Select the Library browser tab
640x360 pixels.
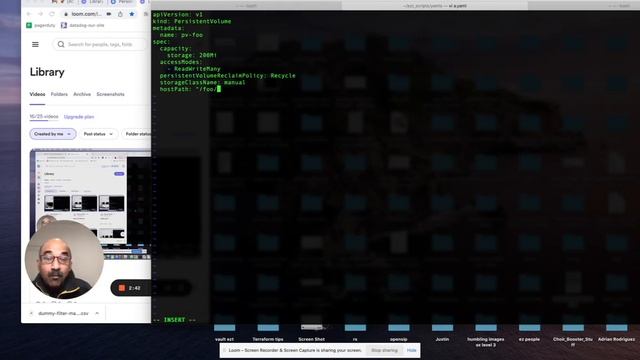pyautogui.click(x=93, y=2)
